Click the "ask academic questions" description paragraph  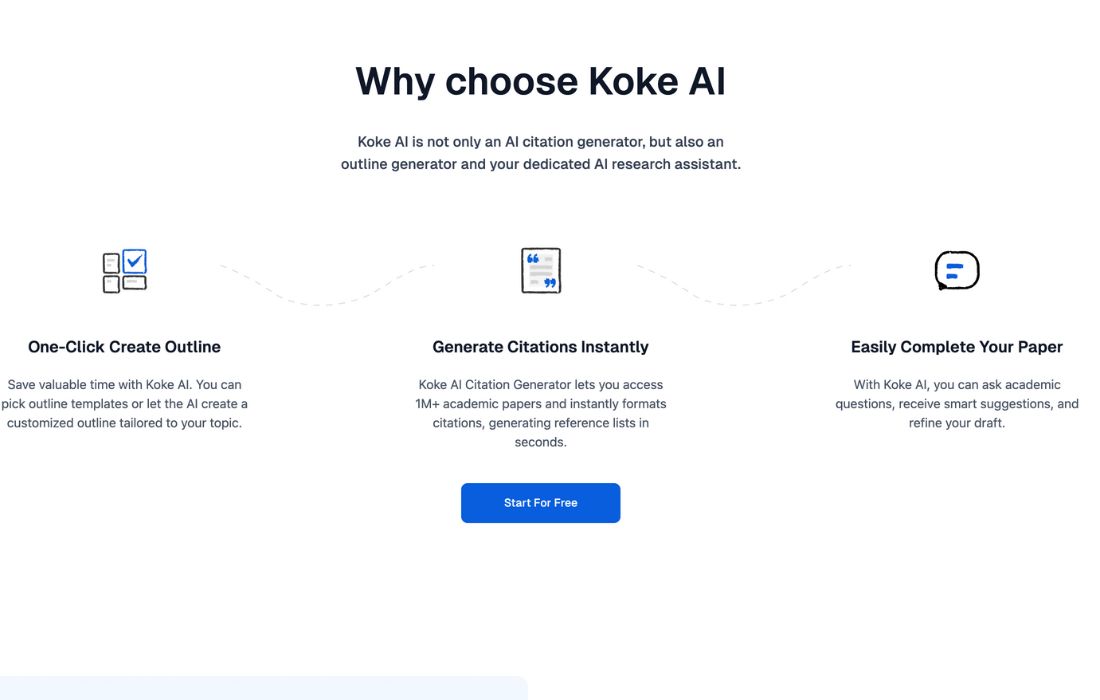point(956,403)
